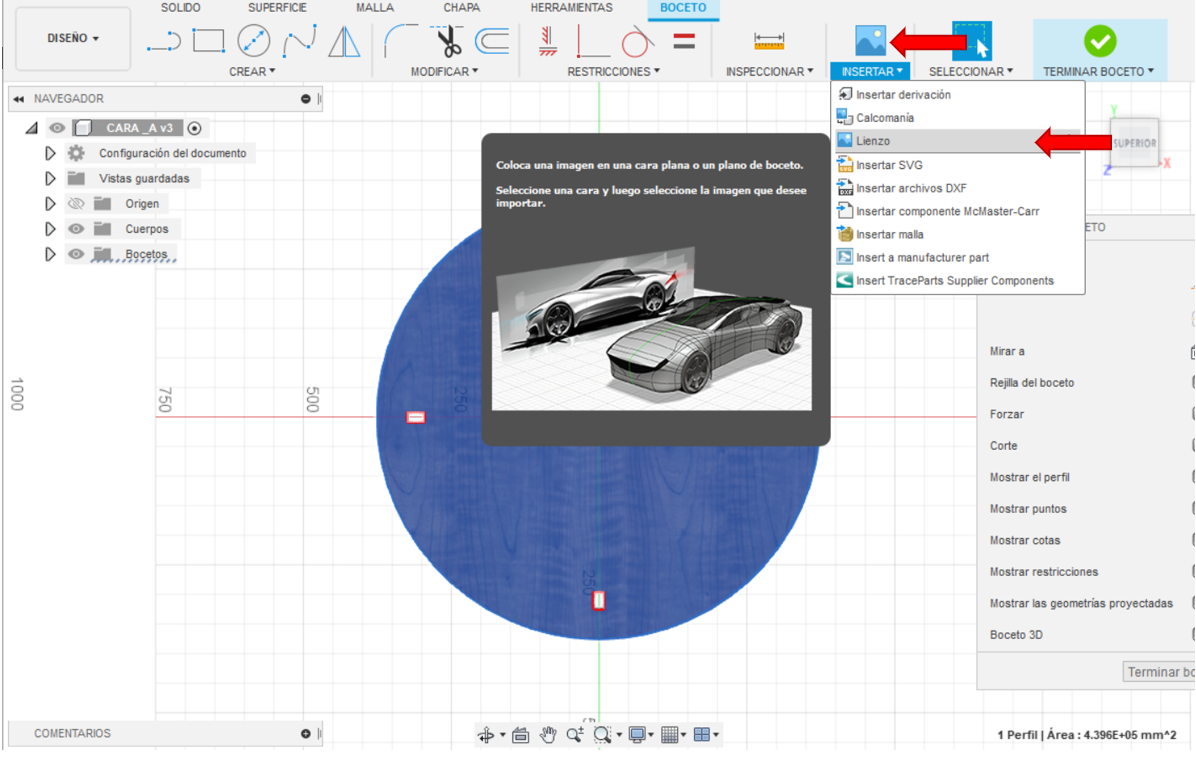Choose the Offset tool icon
The image size is (1196, 757).
(x=492, y=41)
